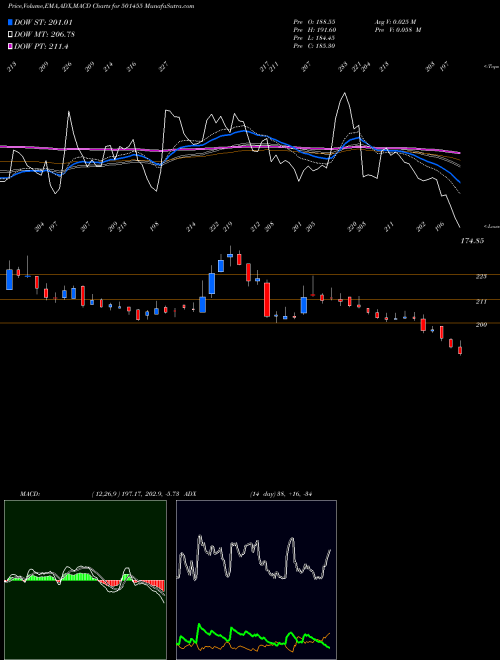Click the 200 price level axis label
Viewport: 500px width, 660px height.
point(481,325)
